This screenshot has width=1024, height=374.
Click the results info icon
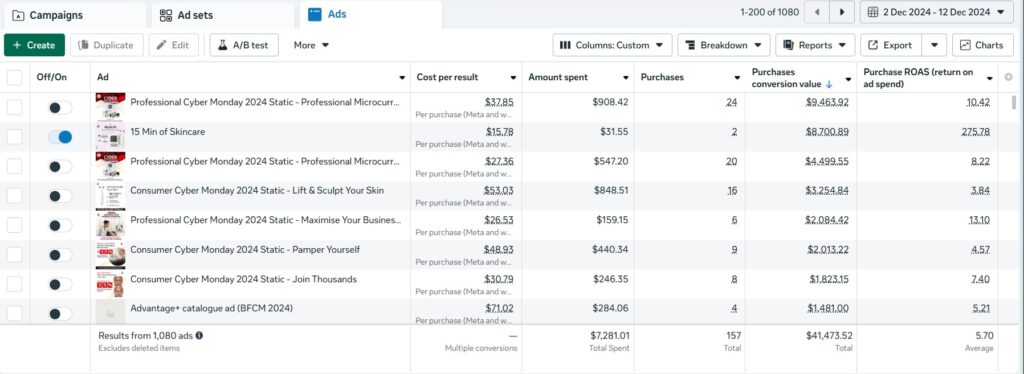199,335
